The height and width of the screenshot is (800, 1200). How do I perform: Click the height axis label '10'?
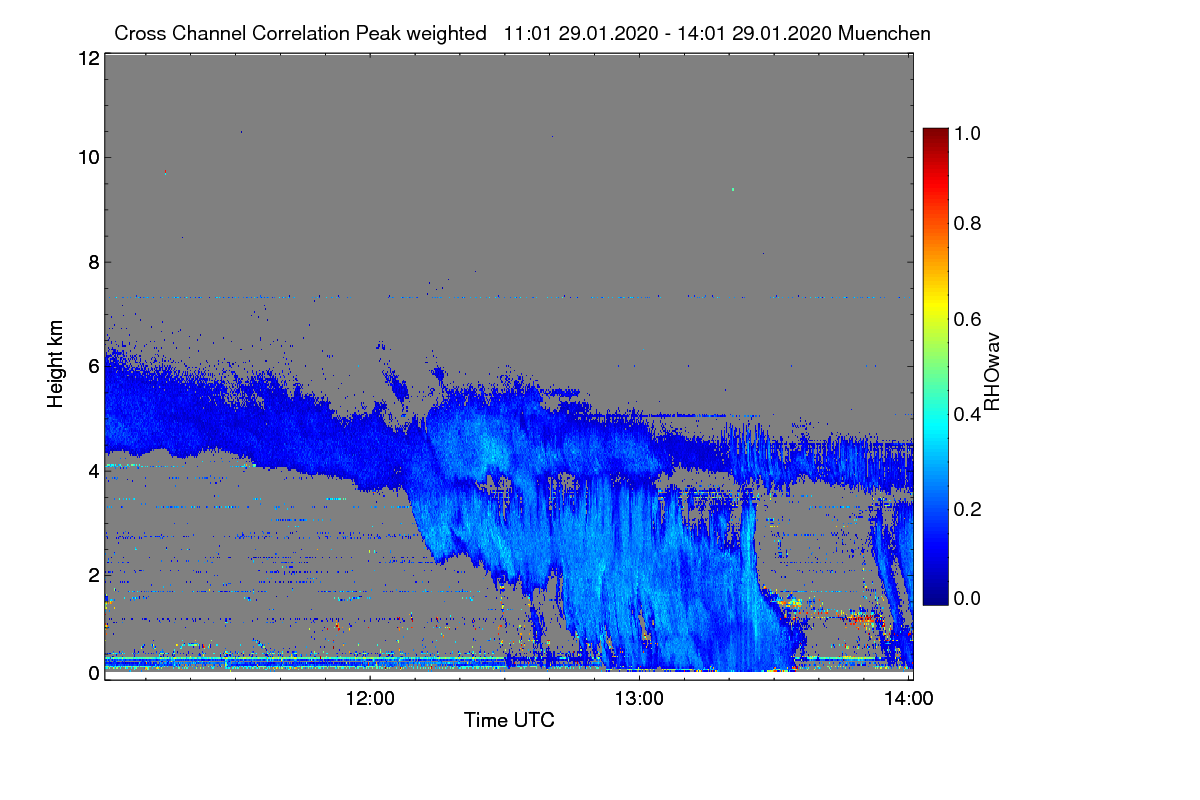point(87,157)
